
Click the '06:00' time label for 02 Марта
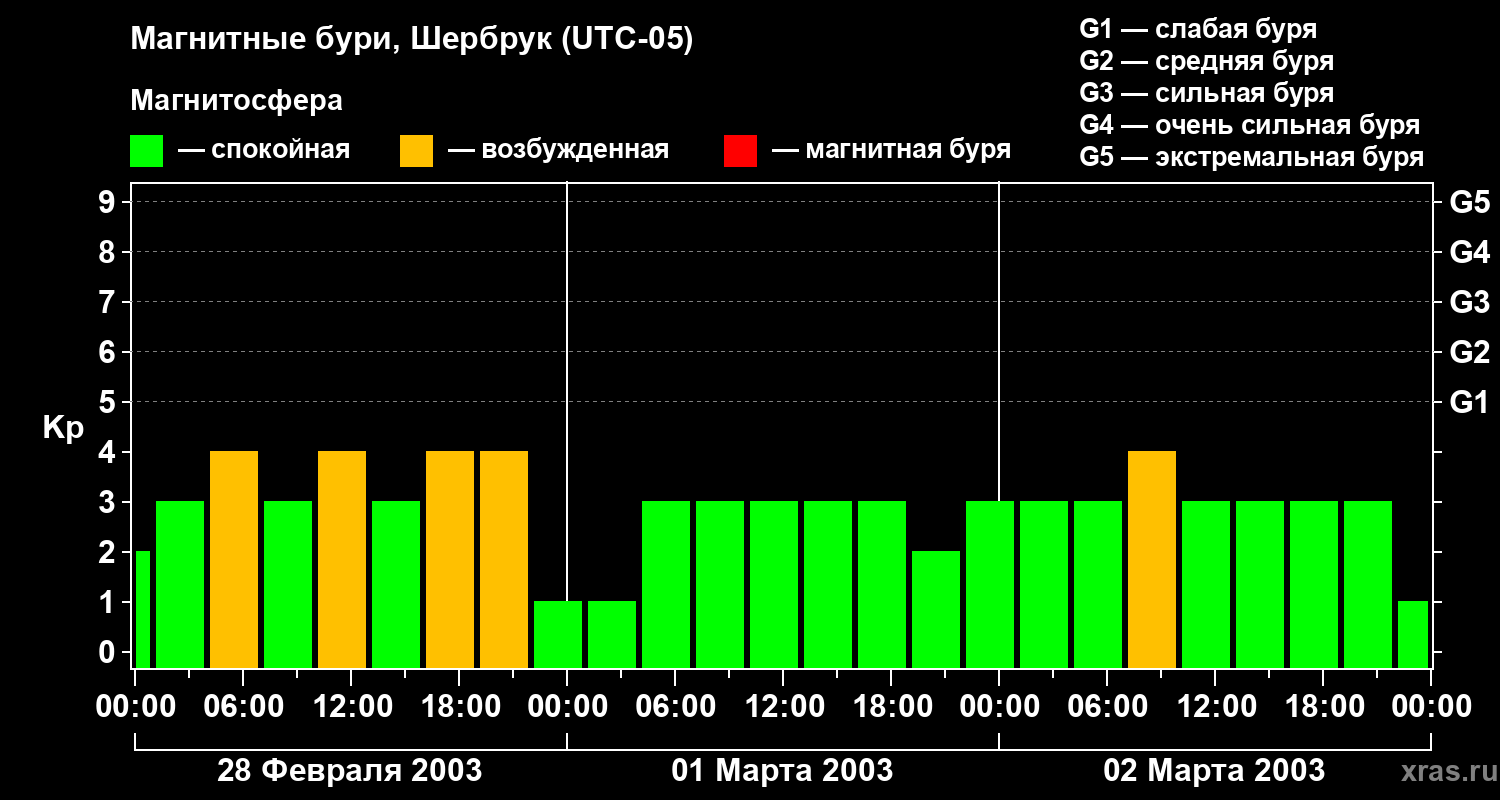(x=1107, y=707)
